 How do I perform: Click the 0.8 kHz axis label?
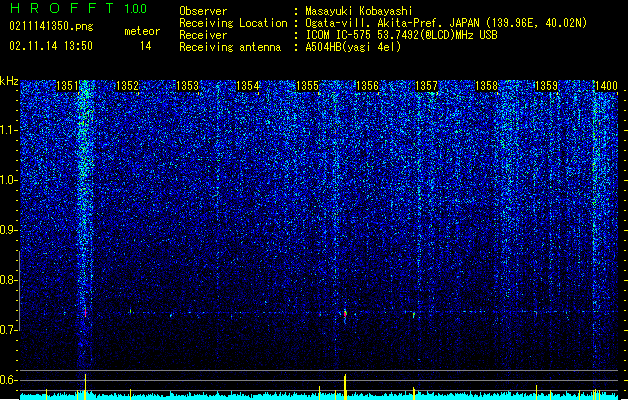point(9,280)
